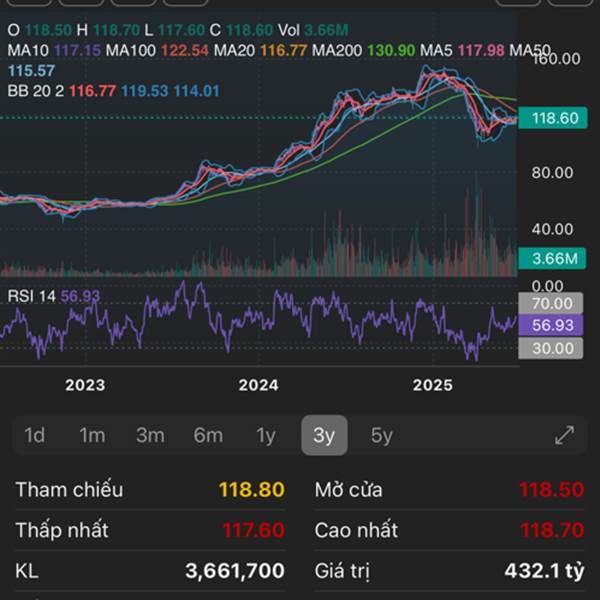Click the Tham chiếu value 118.80
This screenshot has width=600, height=600.
pos(251,489)
